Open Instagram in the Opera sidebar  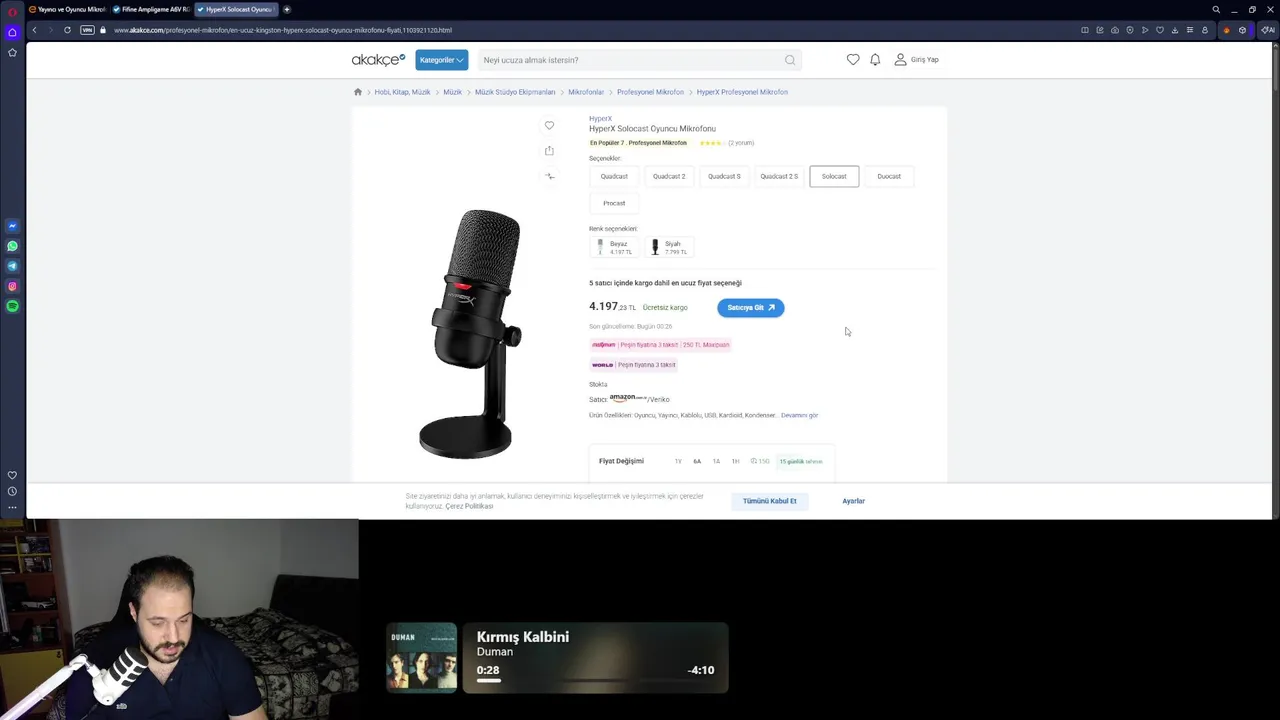pyautogui.click(x=12, y=286)
